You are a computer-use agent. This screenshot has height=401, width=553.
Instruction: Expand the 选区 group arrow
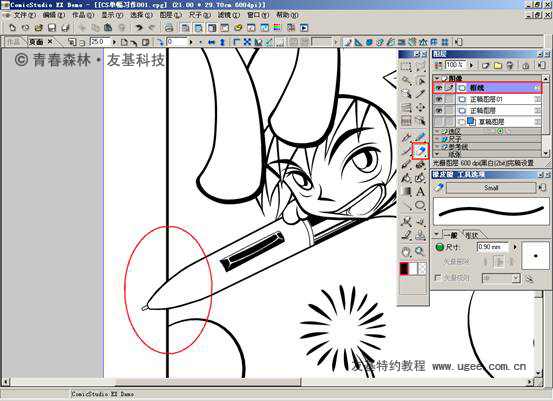pyautogui.click(x=437, y=132)
